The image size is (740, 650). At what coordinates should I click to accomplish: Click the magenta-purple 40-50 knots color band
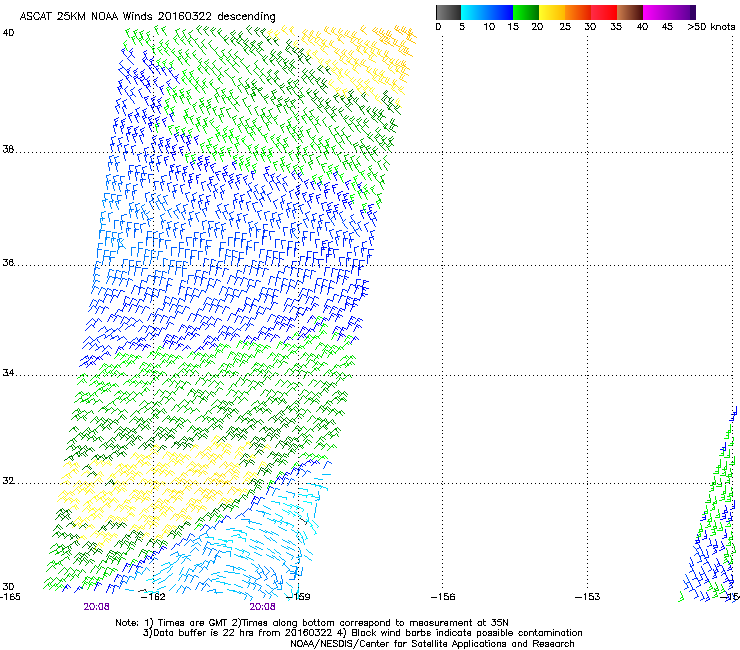669,12
